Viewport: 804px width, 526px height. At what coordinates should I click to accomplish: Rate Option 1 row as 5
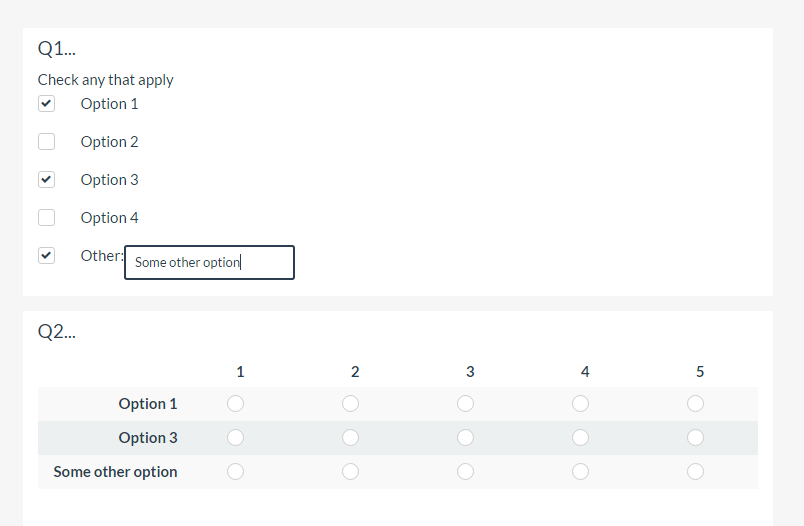[x=696, y=404]
